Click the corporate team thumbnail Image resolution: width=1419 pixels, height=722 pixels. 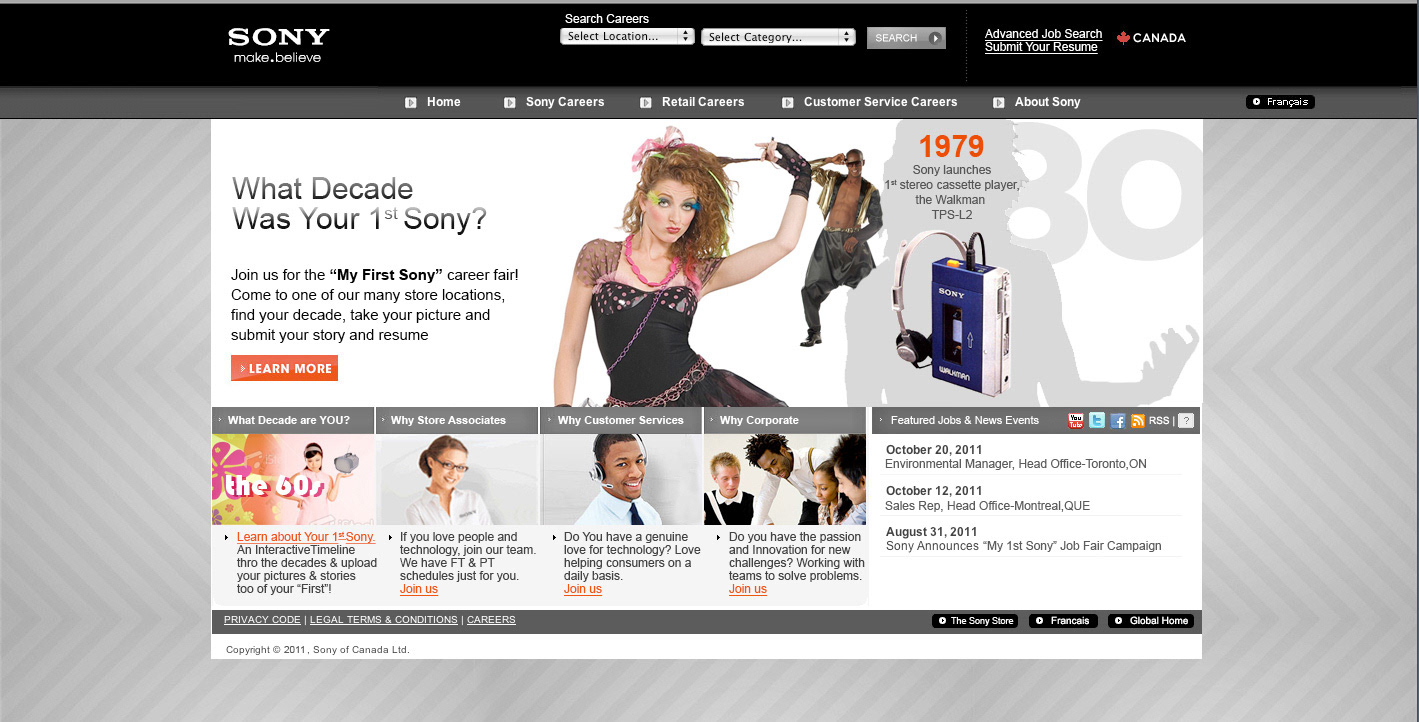785,480
